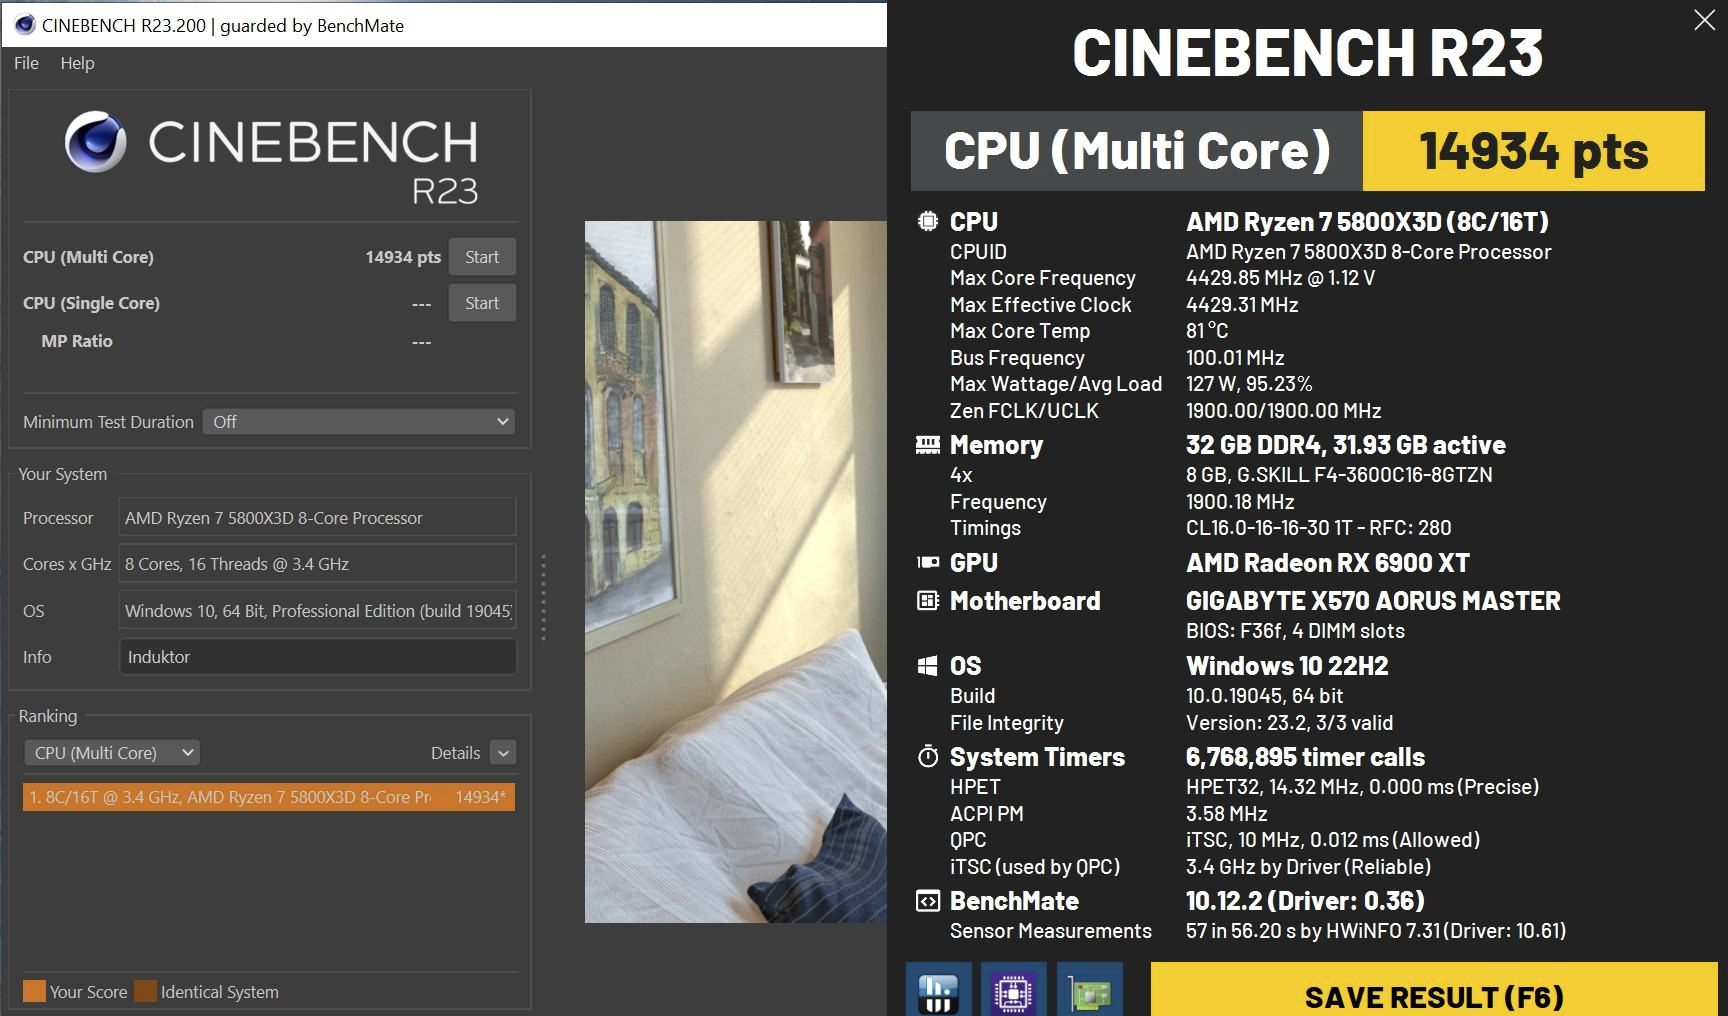Click the text AMD Ryzen 7 5800X3D (8C/16T)
The height and width of the screenshot is (1016, 1728).
1367,222
